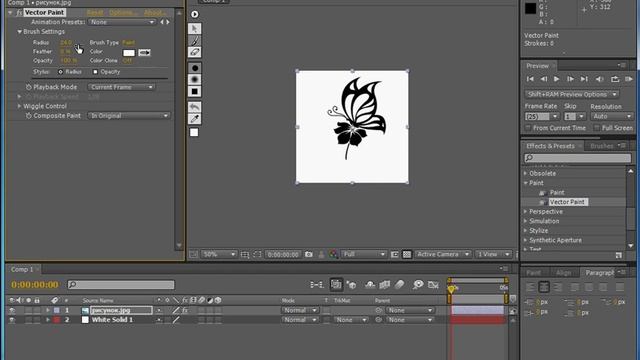The width and height of the screenshot is (640, 360).
Task: Click timeline search field
Action: 121,284
